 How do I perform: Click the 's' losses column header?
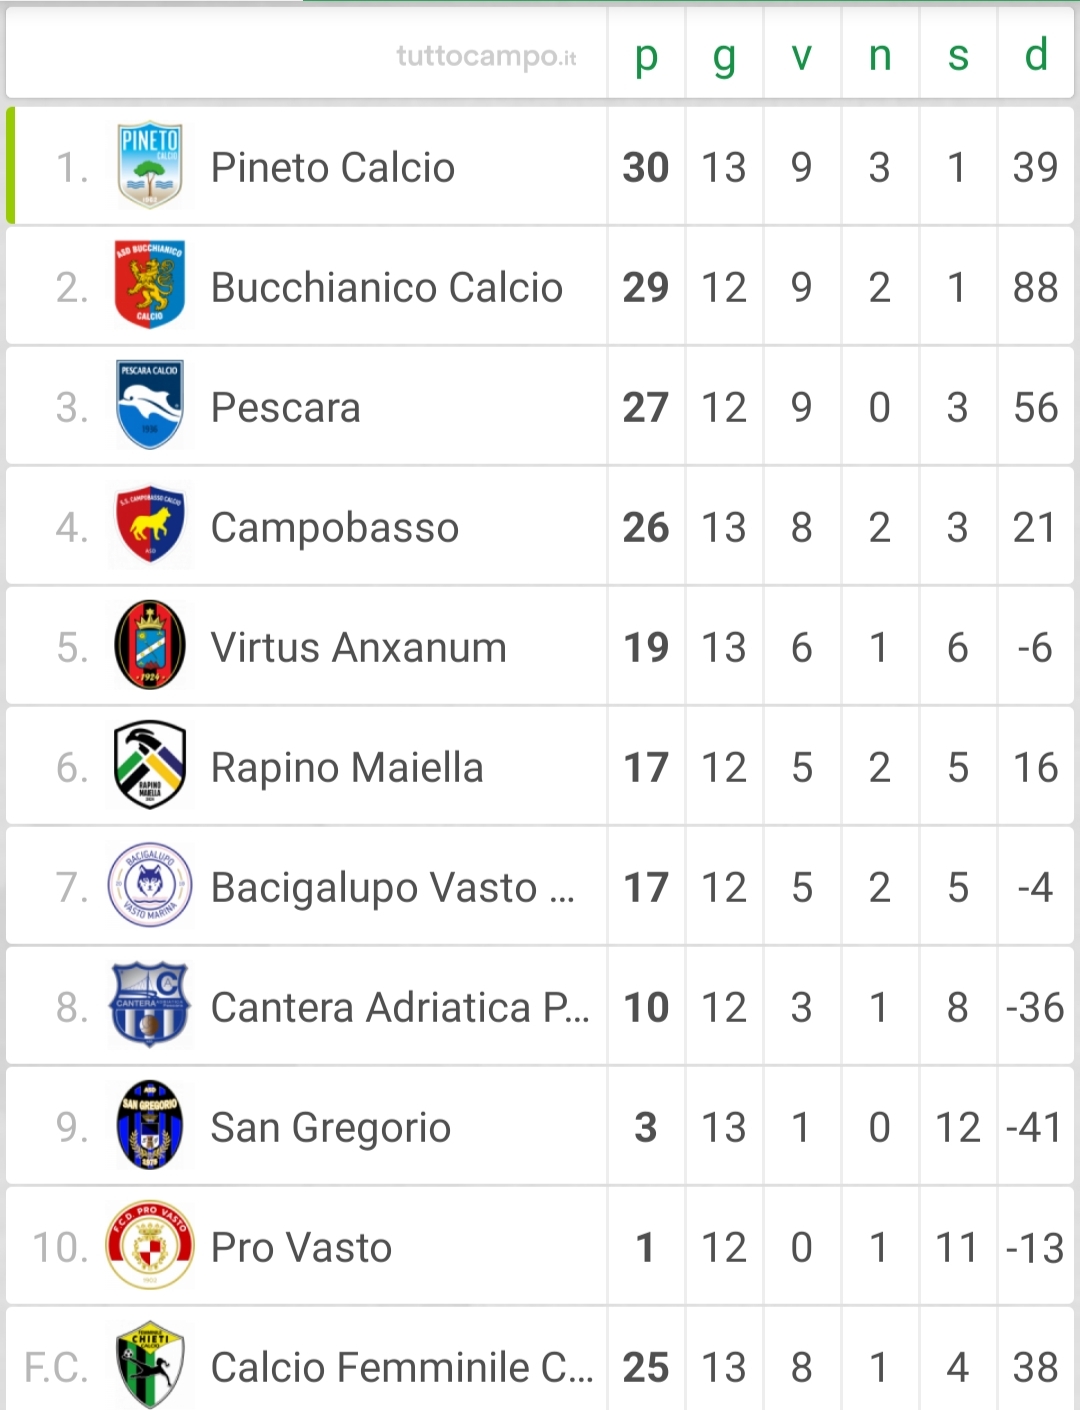coord(958,56)
